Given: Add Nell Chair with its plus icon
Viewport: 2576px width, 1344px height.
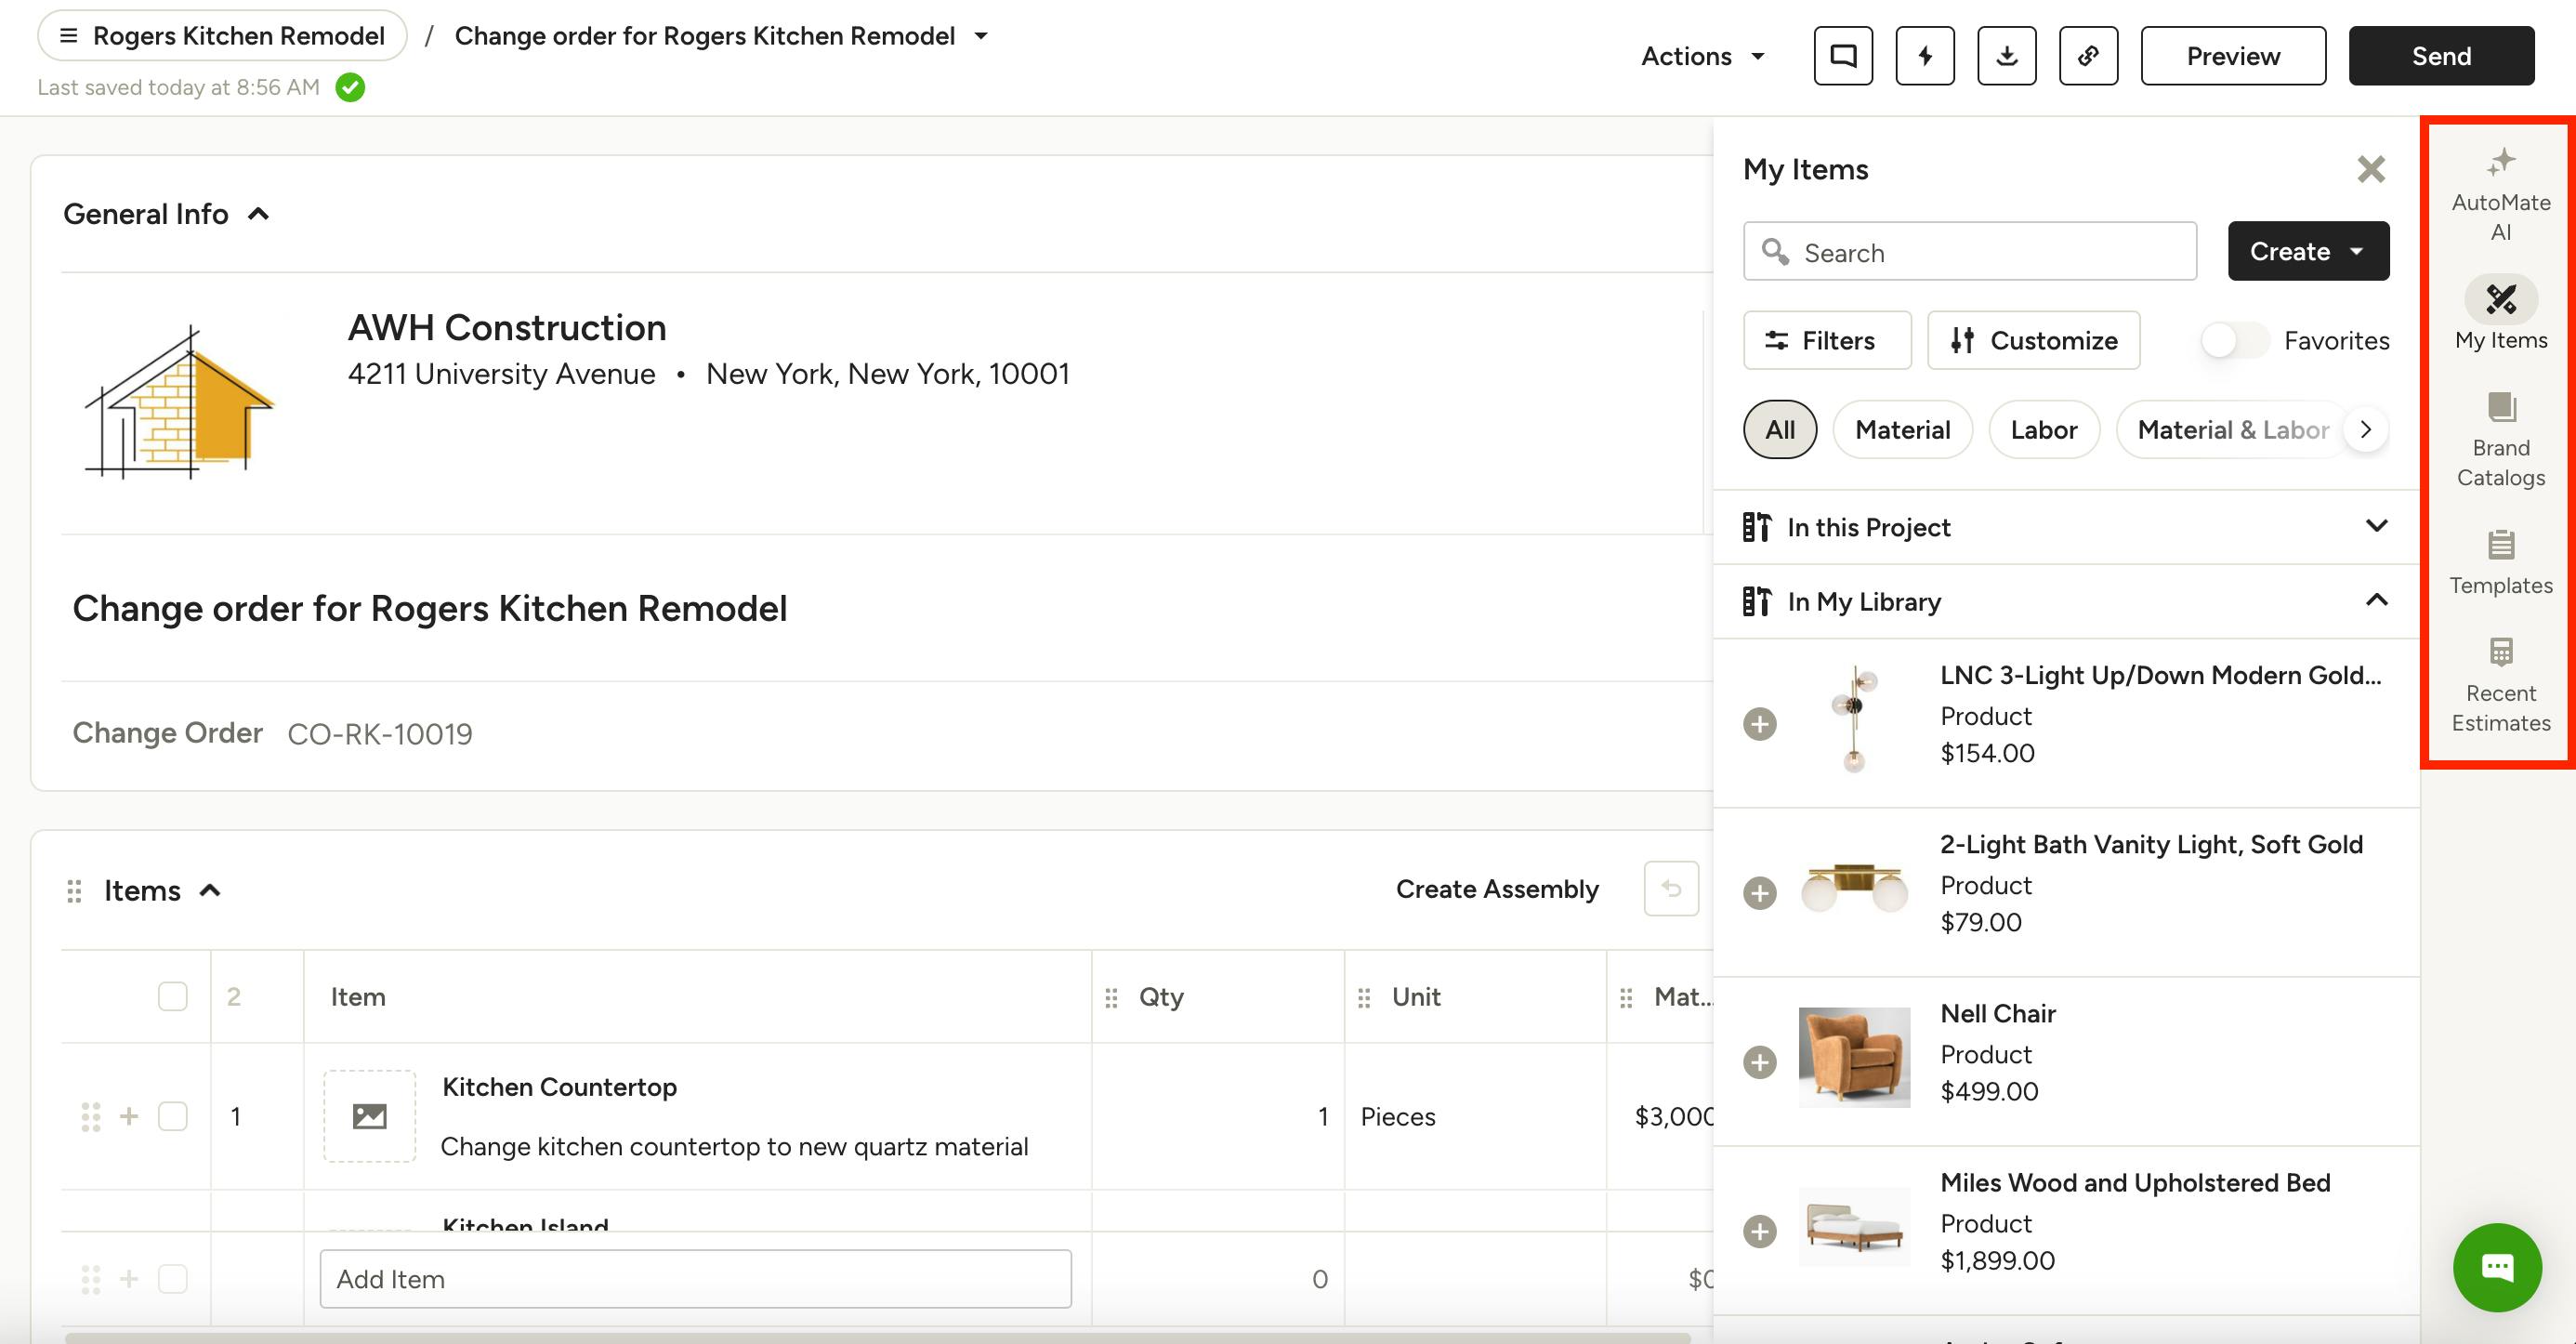Looking at the screenshot, I should pyautogui.click(x=1759, y=1062).
